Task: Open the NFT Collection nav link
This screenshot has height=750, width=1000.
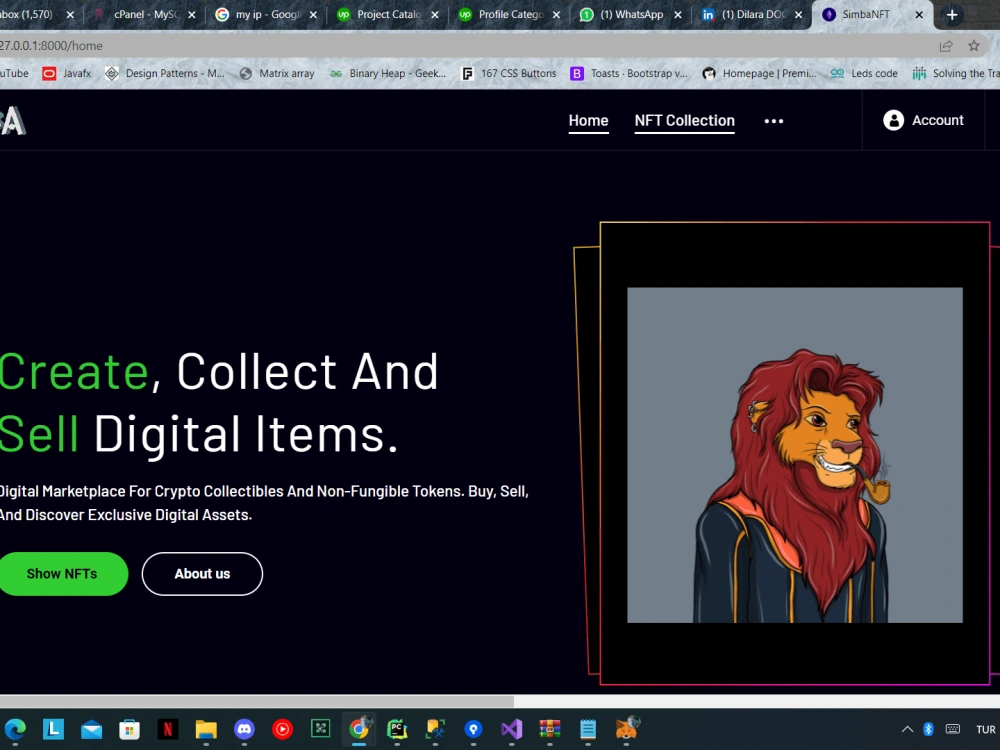Action: pos(684,121)
